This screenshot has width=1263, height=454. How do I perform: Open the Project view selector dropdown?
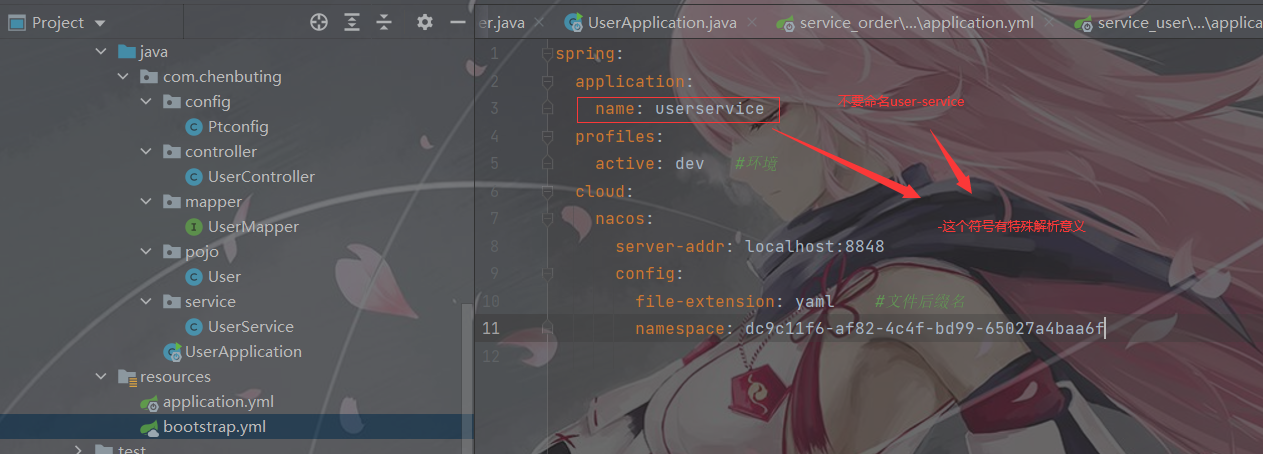57,22
